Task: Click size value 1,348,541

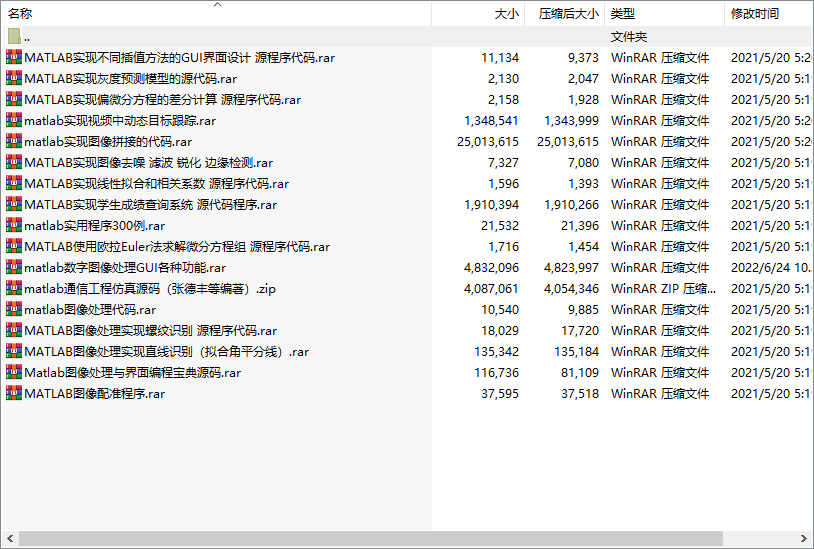Action: click(491, 121)
